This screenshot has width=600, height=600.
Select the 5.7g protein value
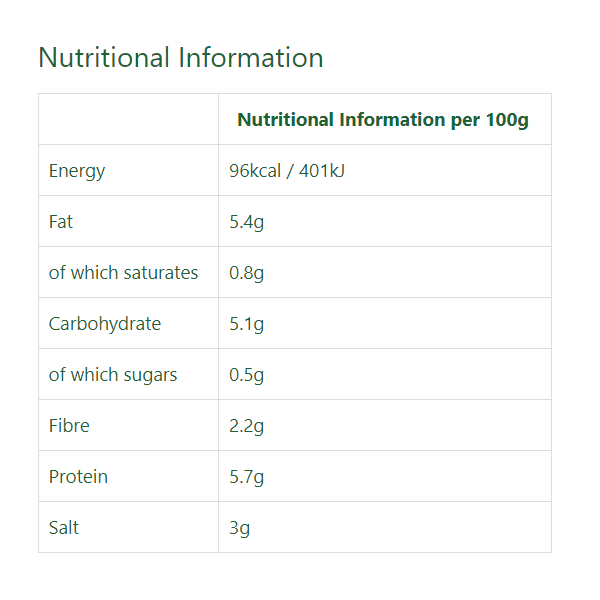point(246,477)
